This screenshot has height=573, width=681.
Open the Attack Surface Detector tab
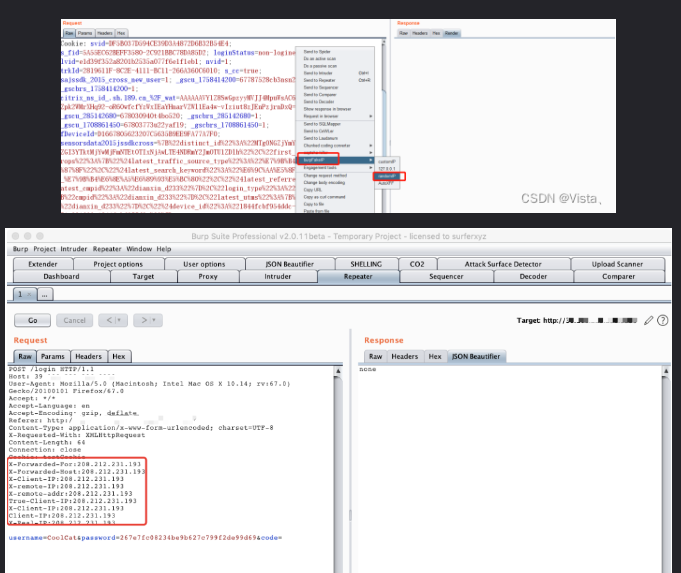click(503, 264)
